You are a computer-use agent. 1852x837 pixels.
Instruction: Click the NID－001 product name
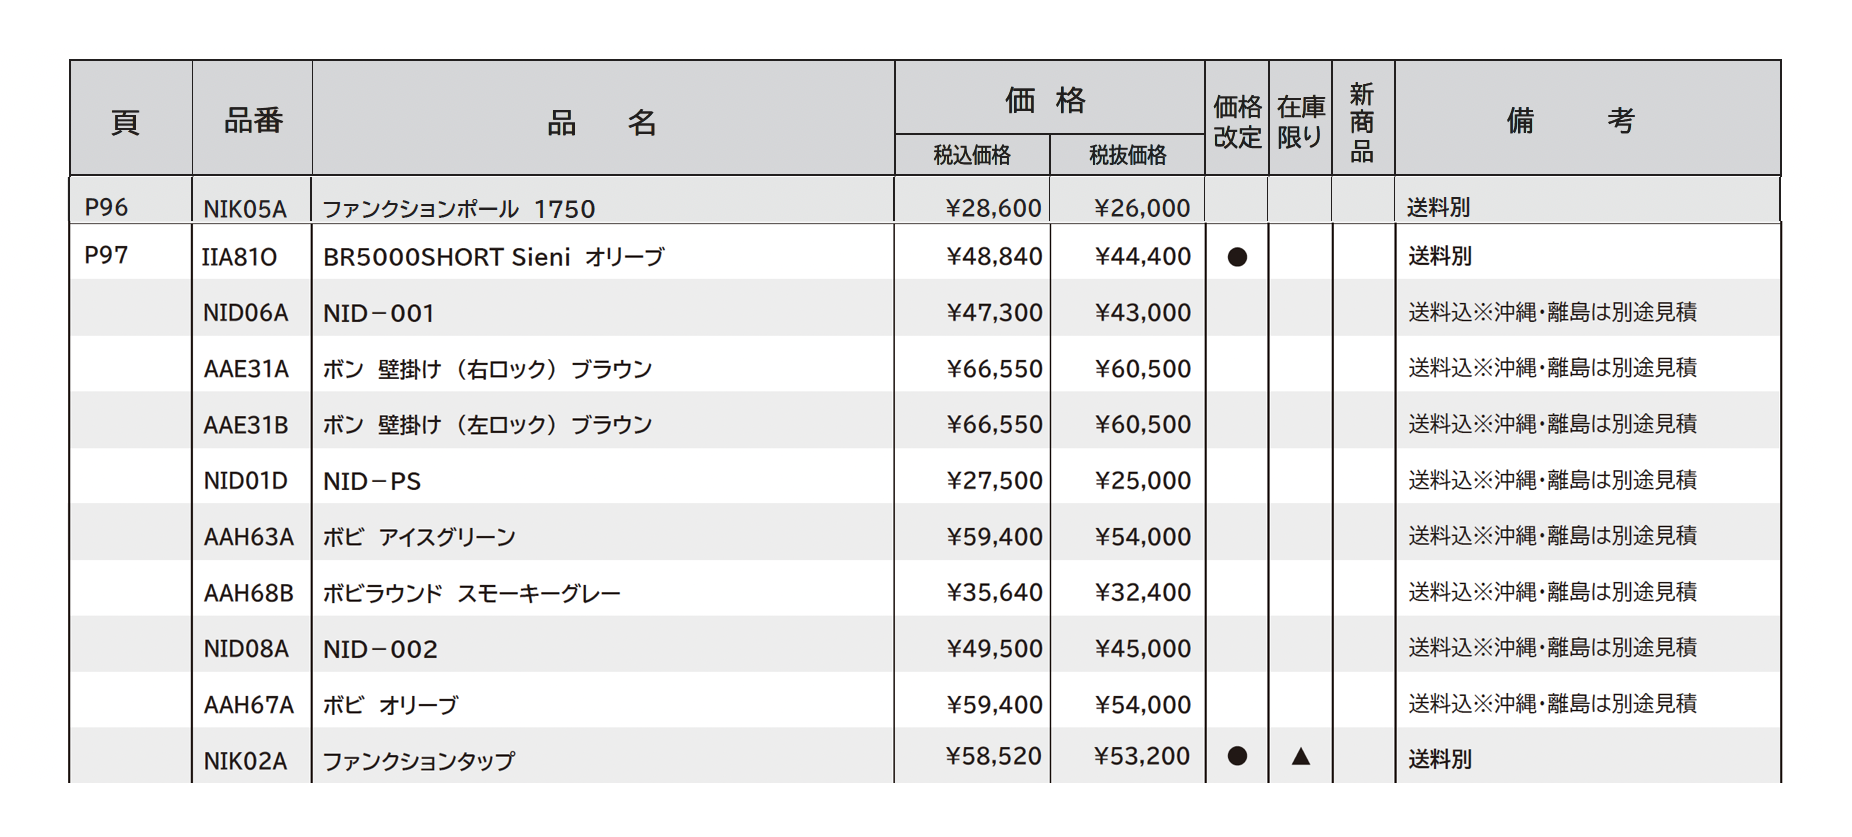click(x=379, y=314)
